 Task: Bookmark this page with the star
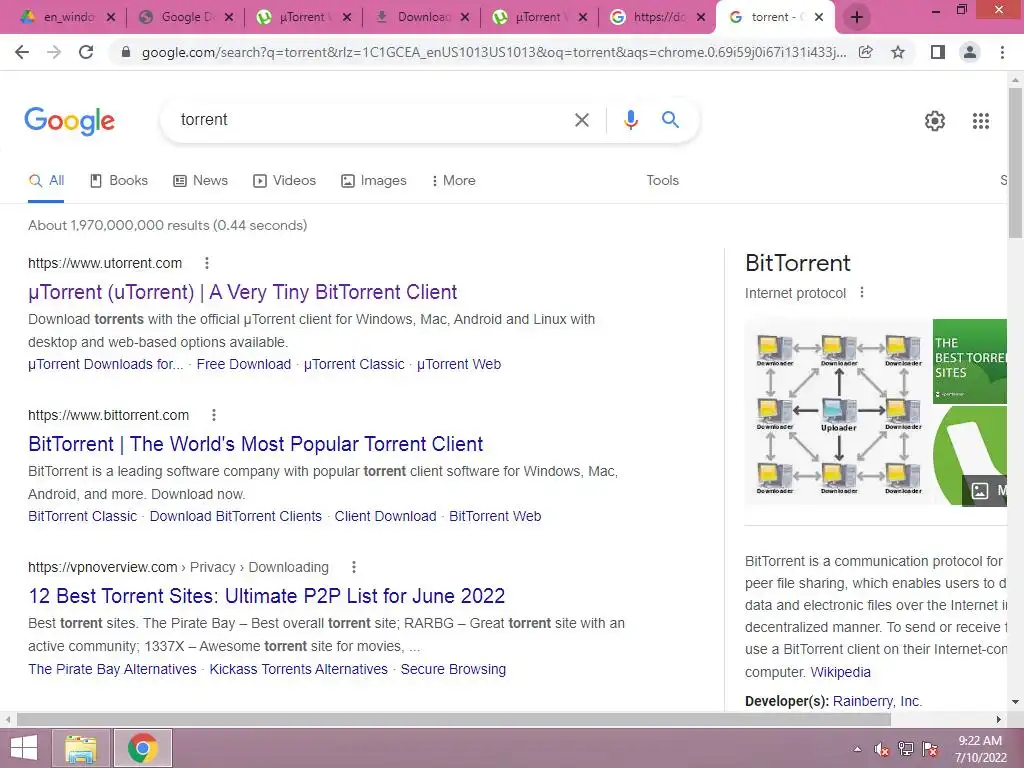click(x=898, y=52)
